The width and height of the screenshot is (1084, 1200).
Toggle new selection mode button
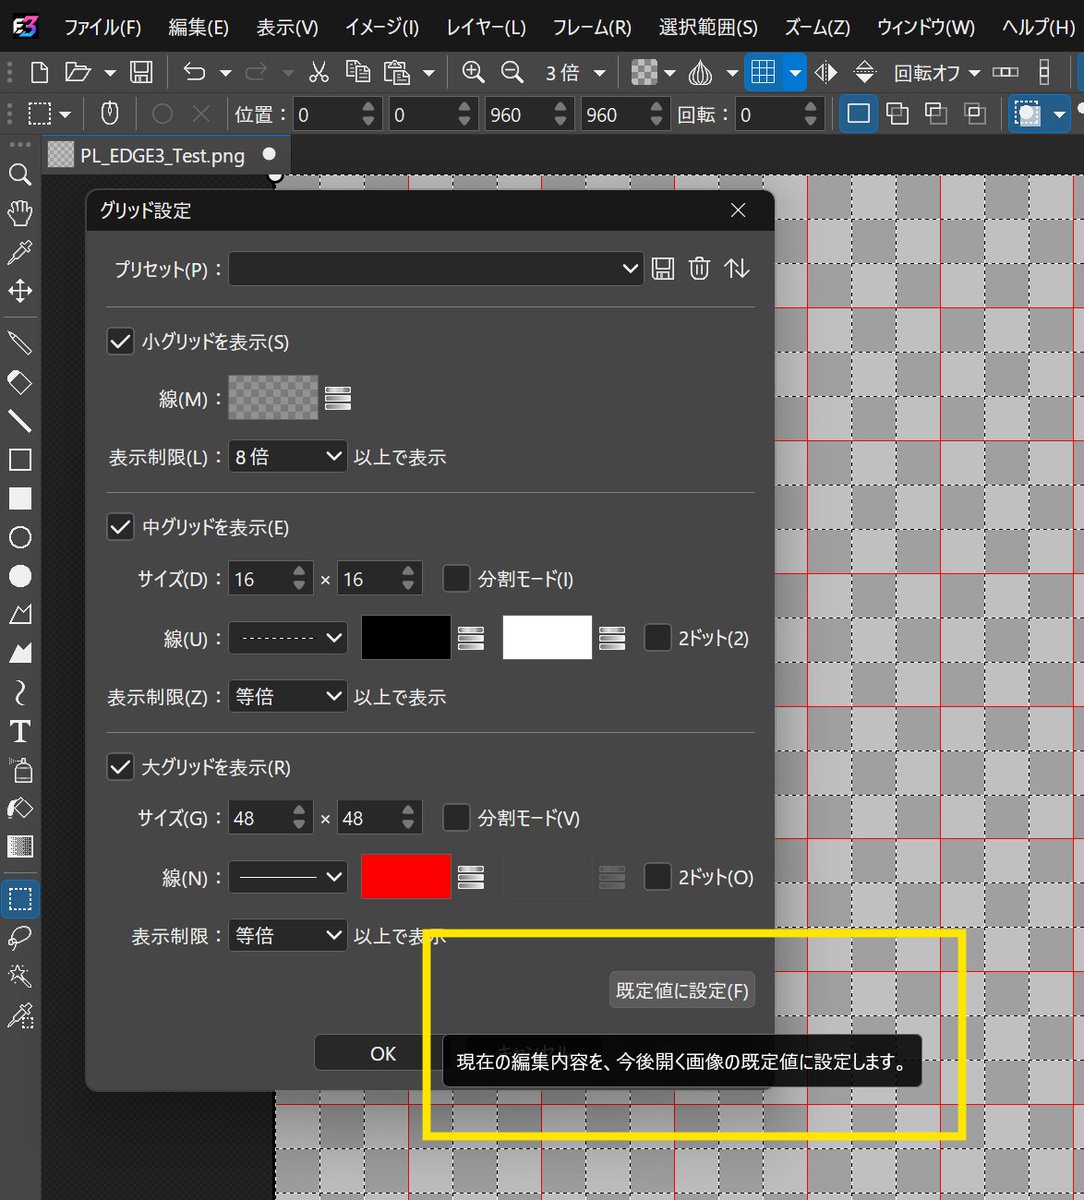coord(858,114)
